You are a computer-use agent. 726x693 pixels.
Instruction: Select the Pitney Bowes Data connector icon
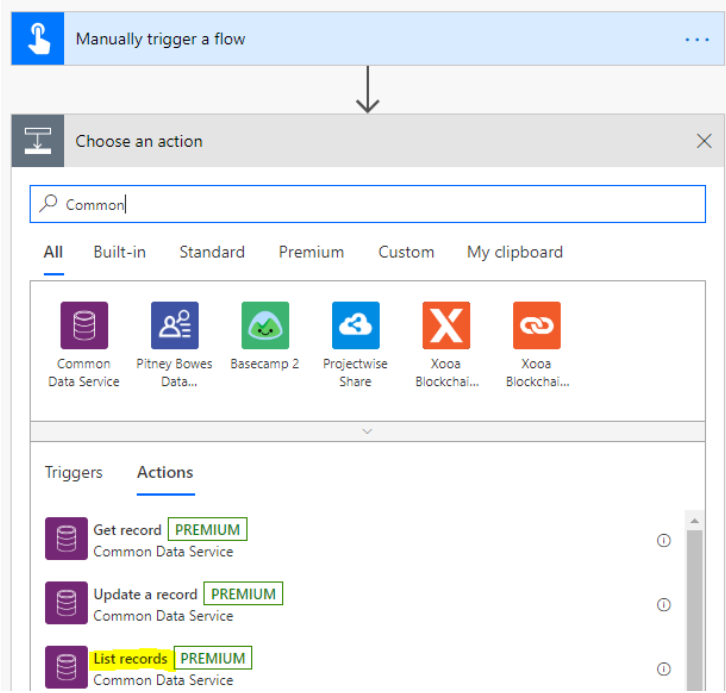175,325
